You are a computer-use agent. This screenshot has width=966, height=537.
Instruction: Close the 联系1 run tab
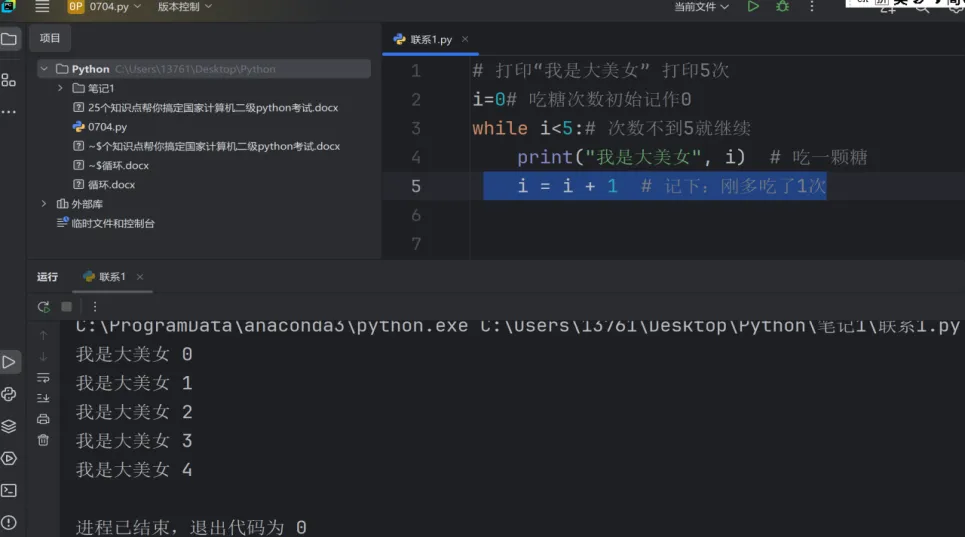(140, 277)
